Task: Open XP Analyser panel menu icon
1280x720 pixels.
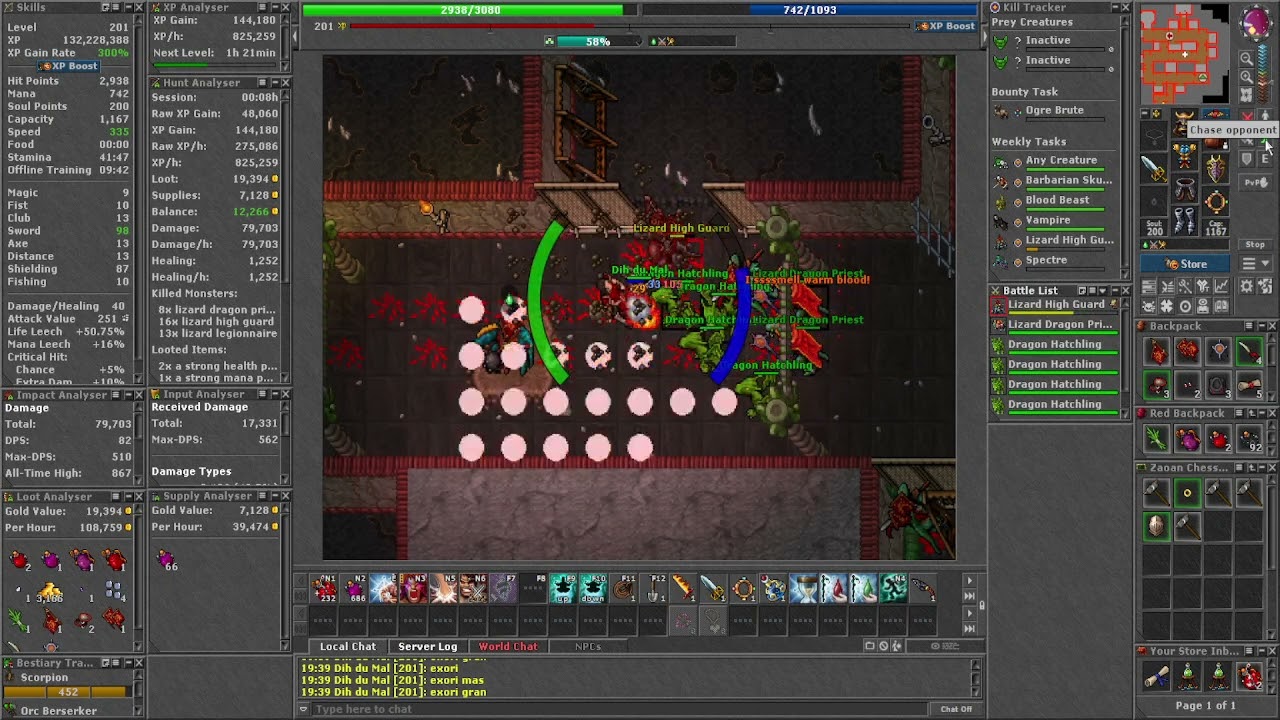Action: click(x=262, y=7)
